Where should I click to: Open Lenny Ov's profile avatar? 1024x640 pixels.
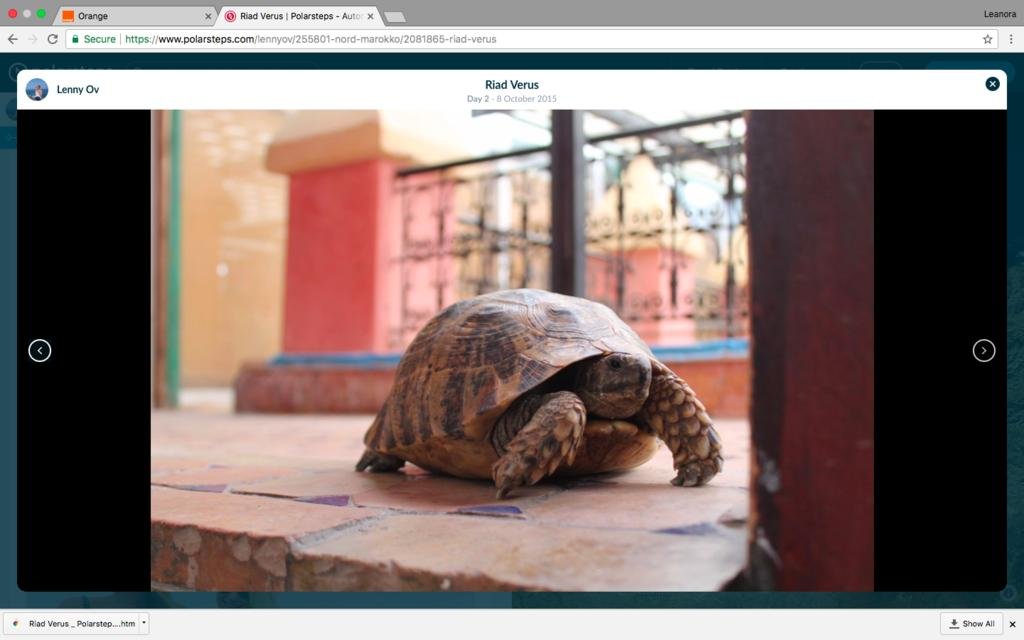tap(37, 89)
